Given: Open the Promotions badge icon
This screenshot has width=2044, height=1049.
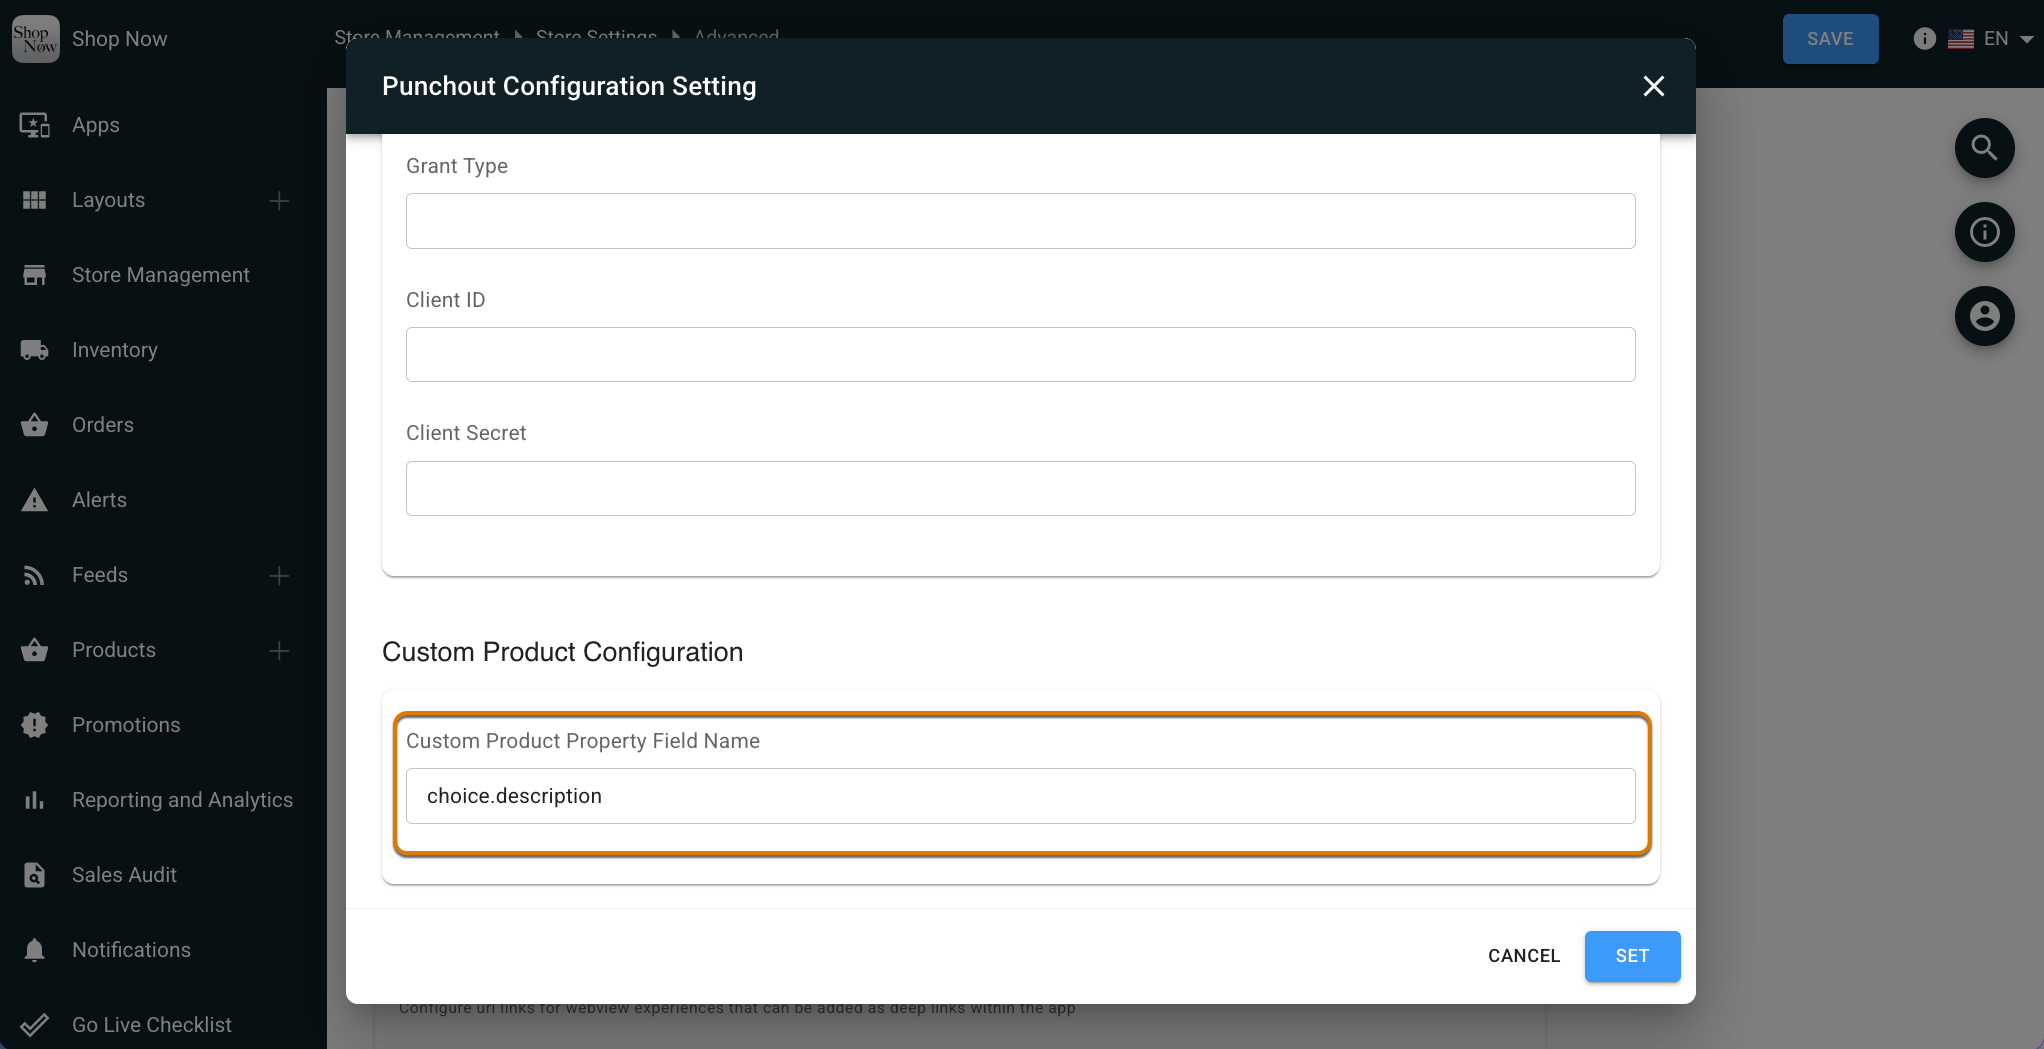Looking at the screenshot, I should 35,725.
